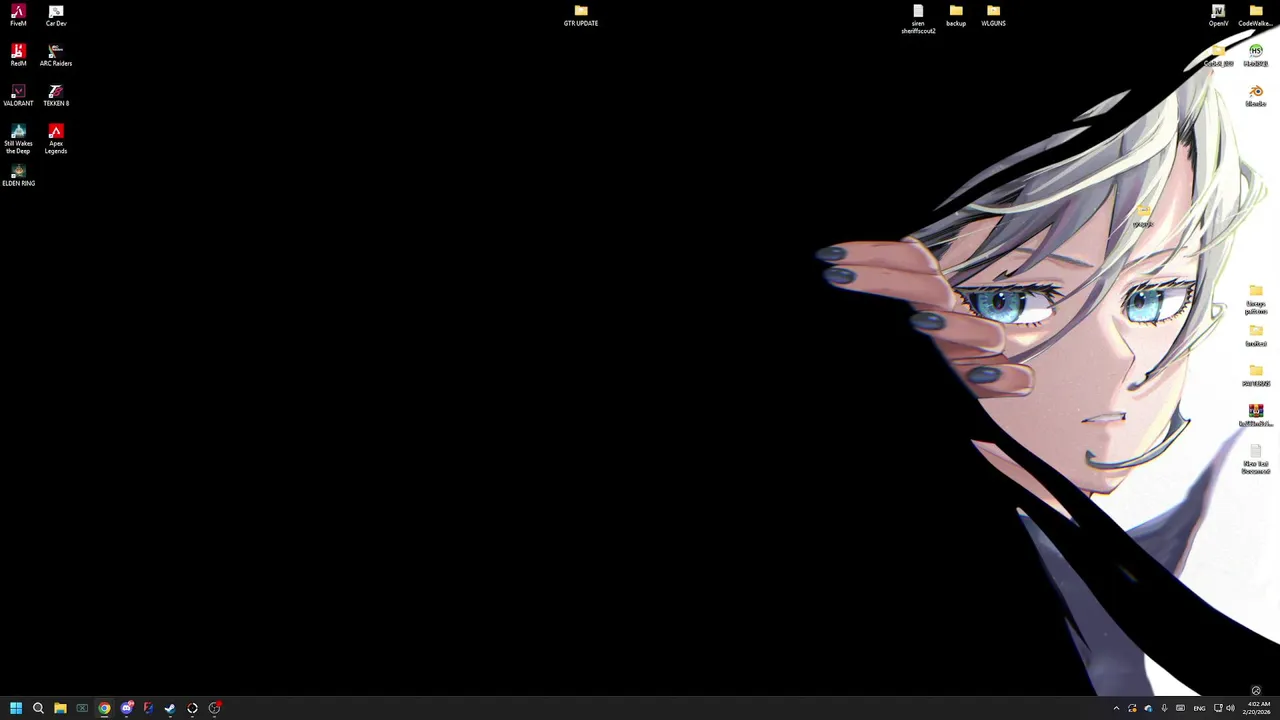The height and width of the screenshot is (720, 1280).
Task: Show hidden system tray icons
Action: tap(1116, 708)
